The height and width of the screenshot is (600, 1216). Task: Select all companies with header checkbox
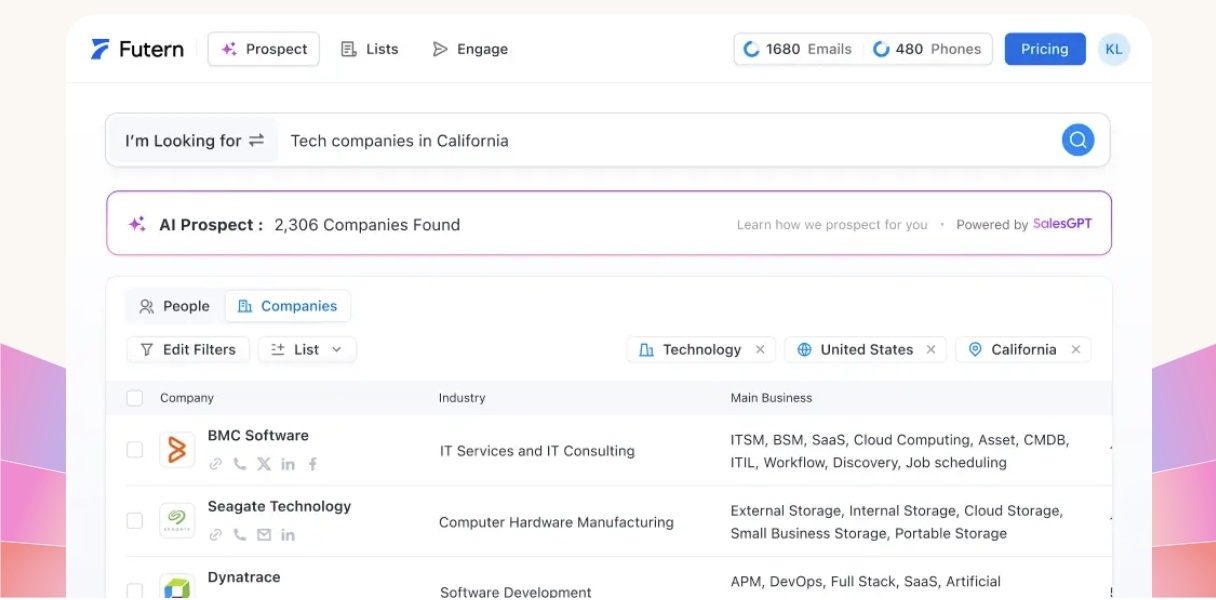(x=135, y=398)
